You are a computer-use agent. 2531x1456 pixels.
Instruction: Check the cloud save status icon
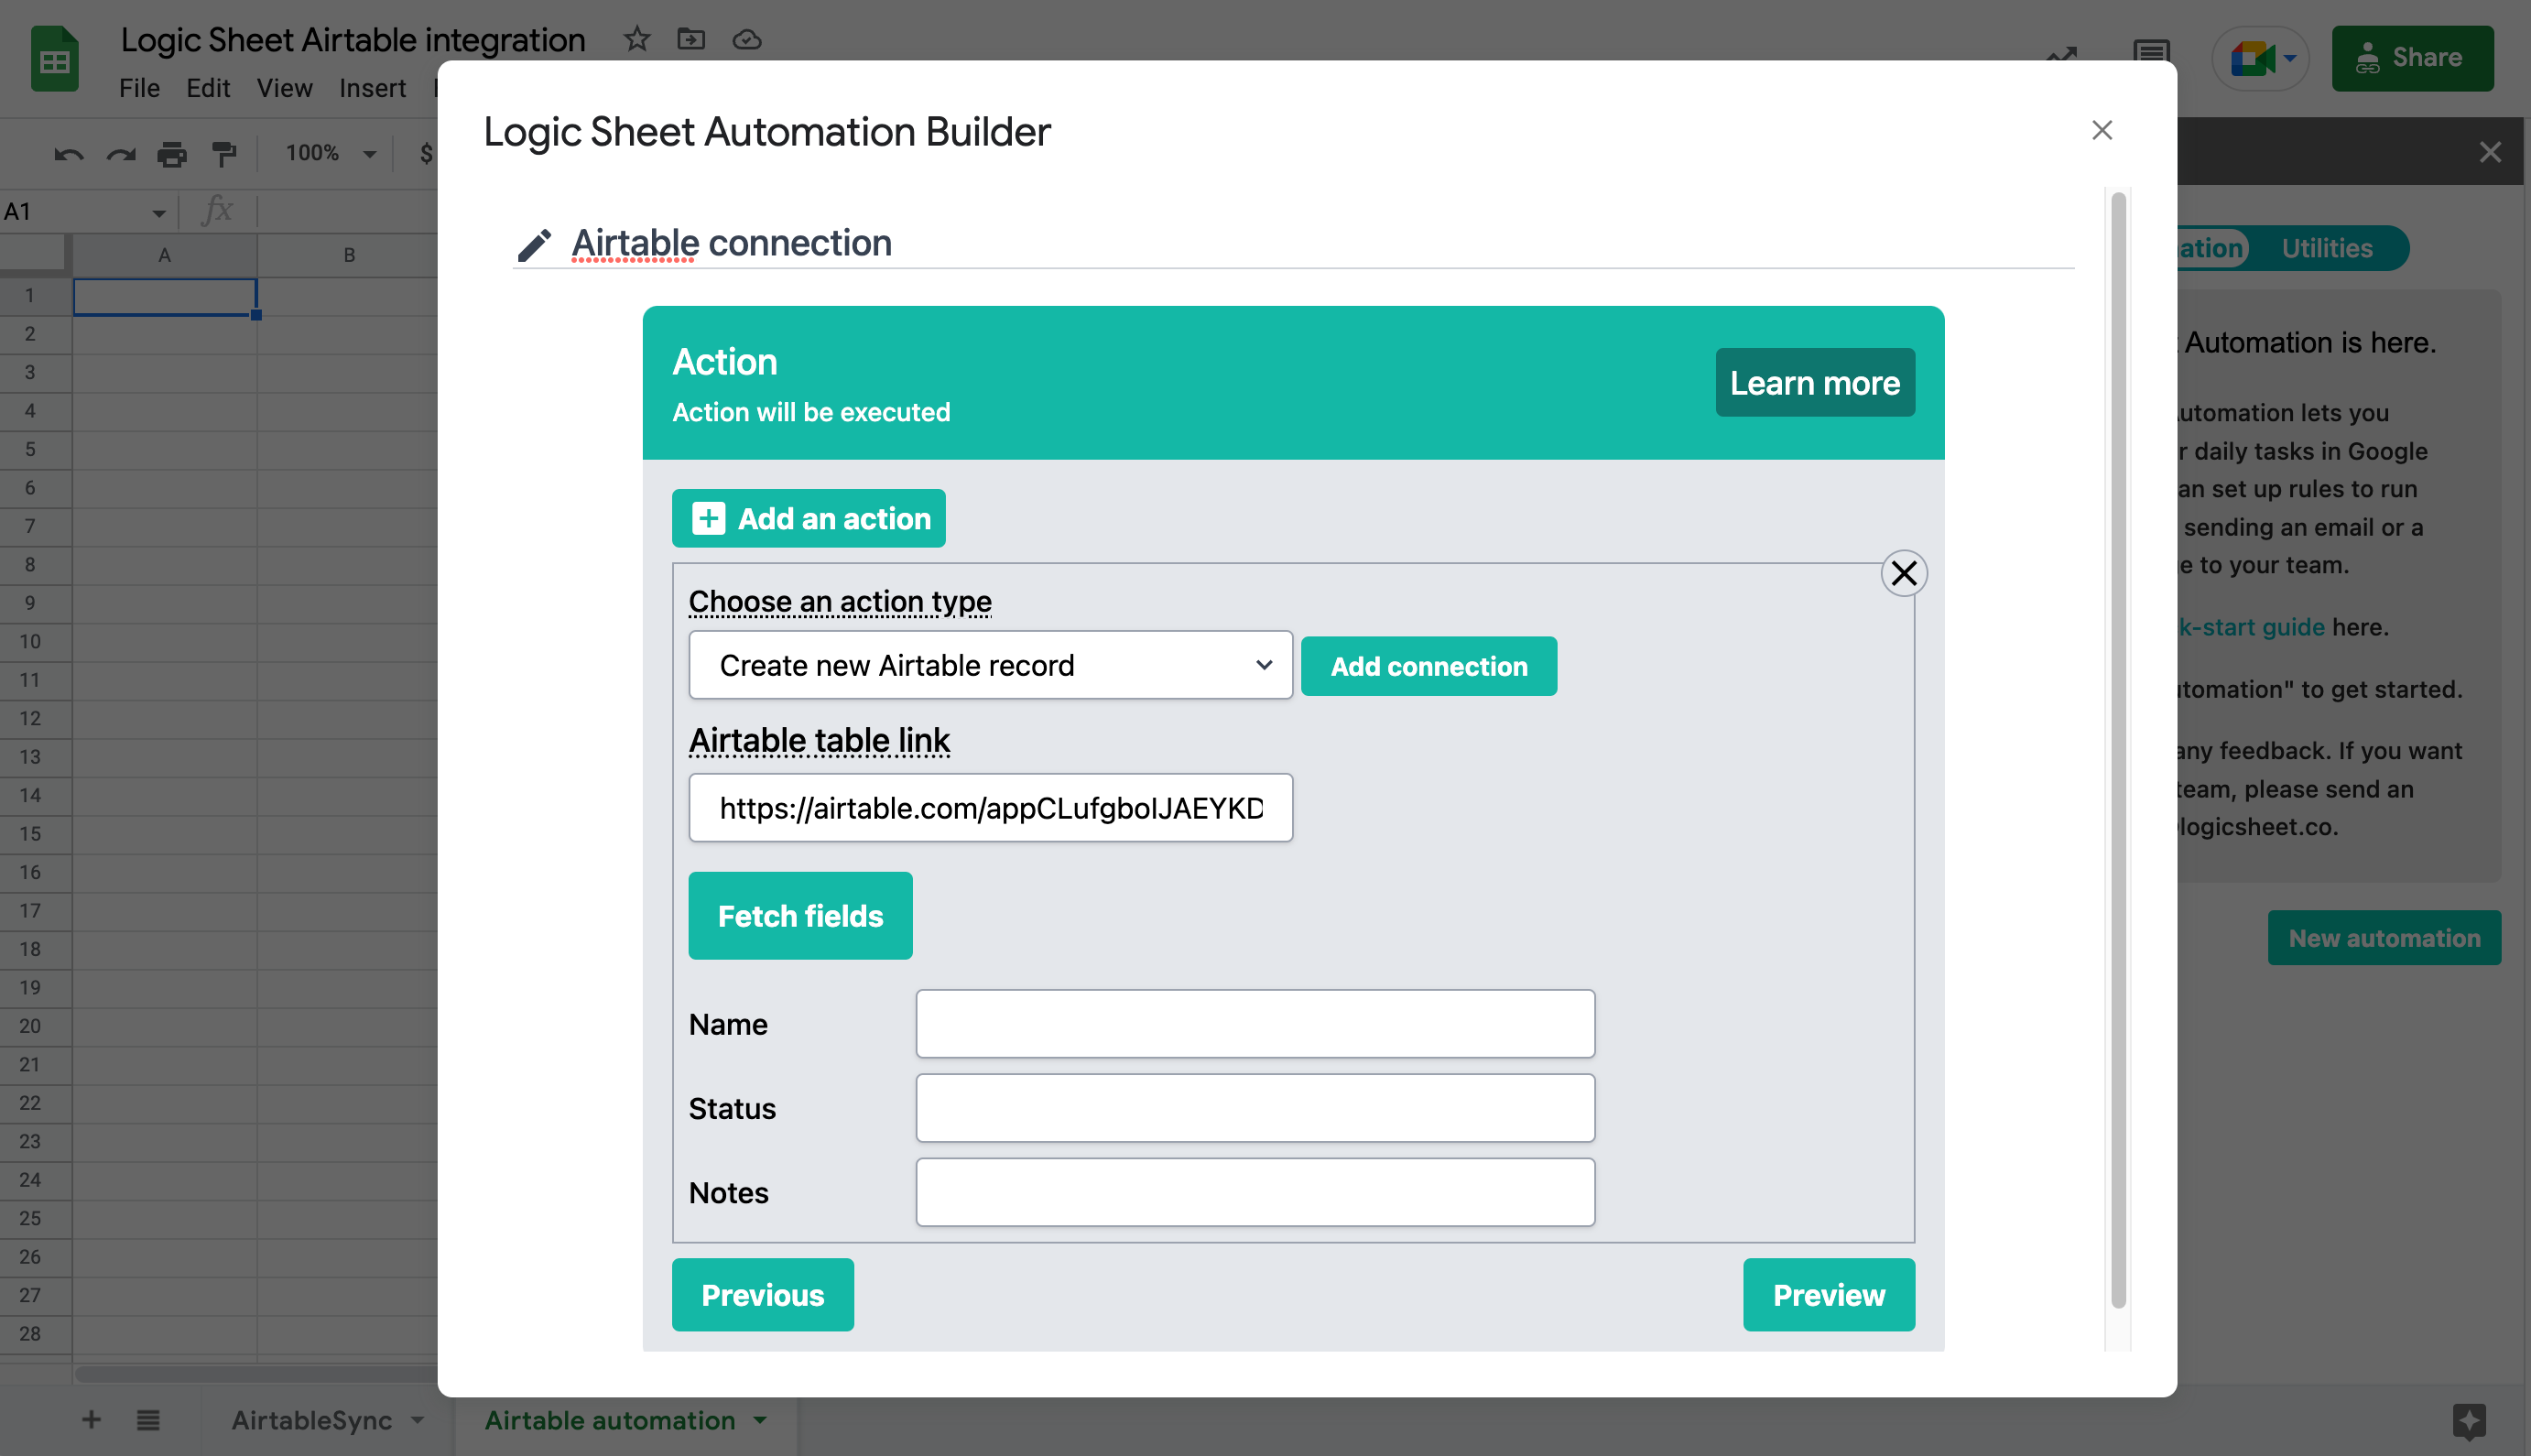[x=747, y=40]
